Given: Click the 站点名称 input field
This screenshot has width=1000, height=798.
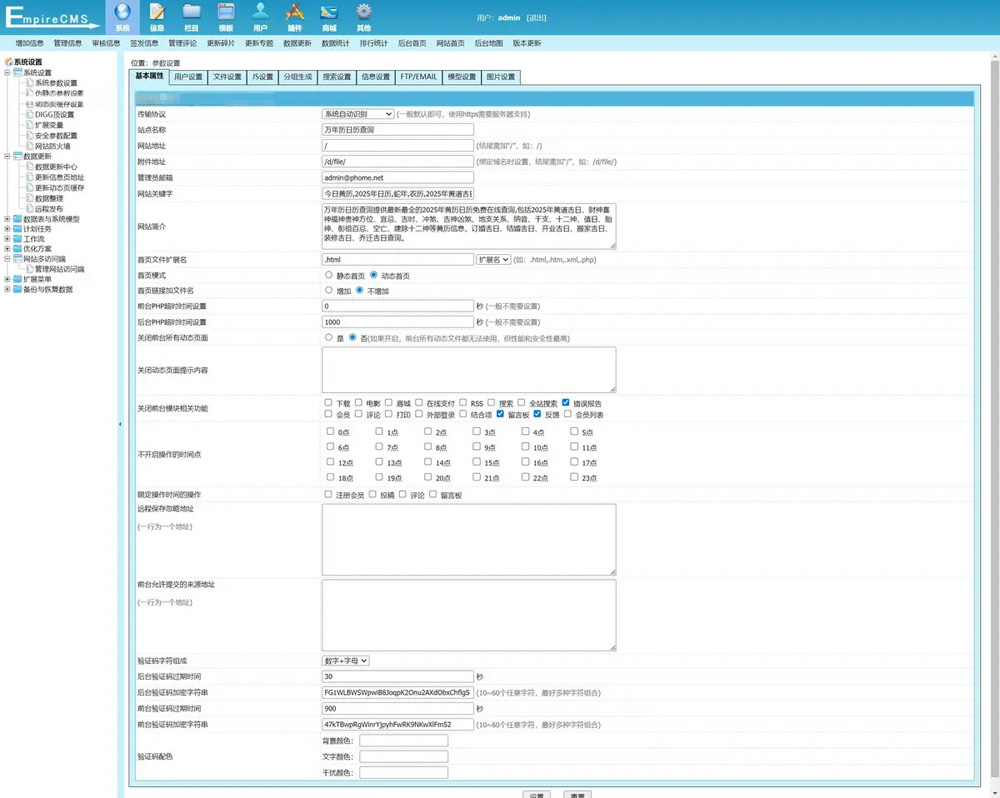Looking at the screenshot, I should 397,130.
